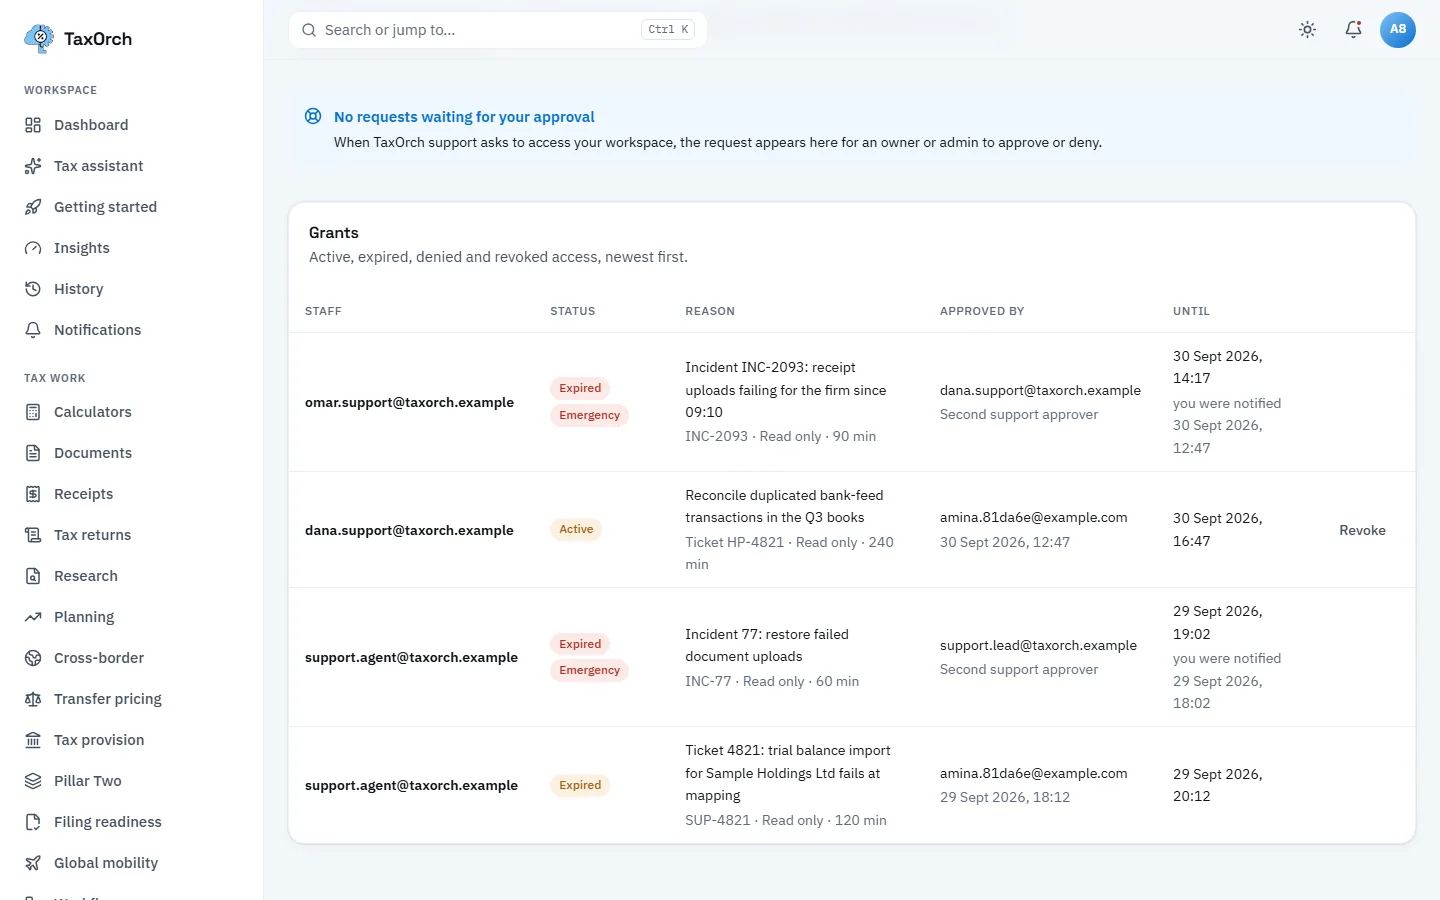Click the Grants section heading
This screenshot has height=900, width=1440.
(334, 232)
